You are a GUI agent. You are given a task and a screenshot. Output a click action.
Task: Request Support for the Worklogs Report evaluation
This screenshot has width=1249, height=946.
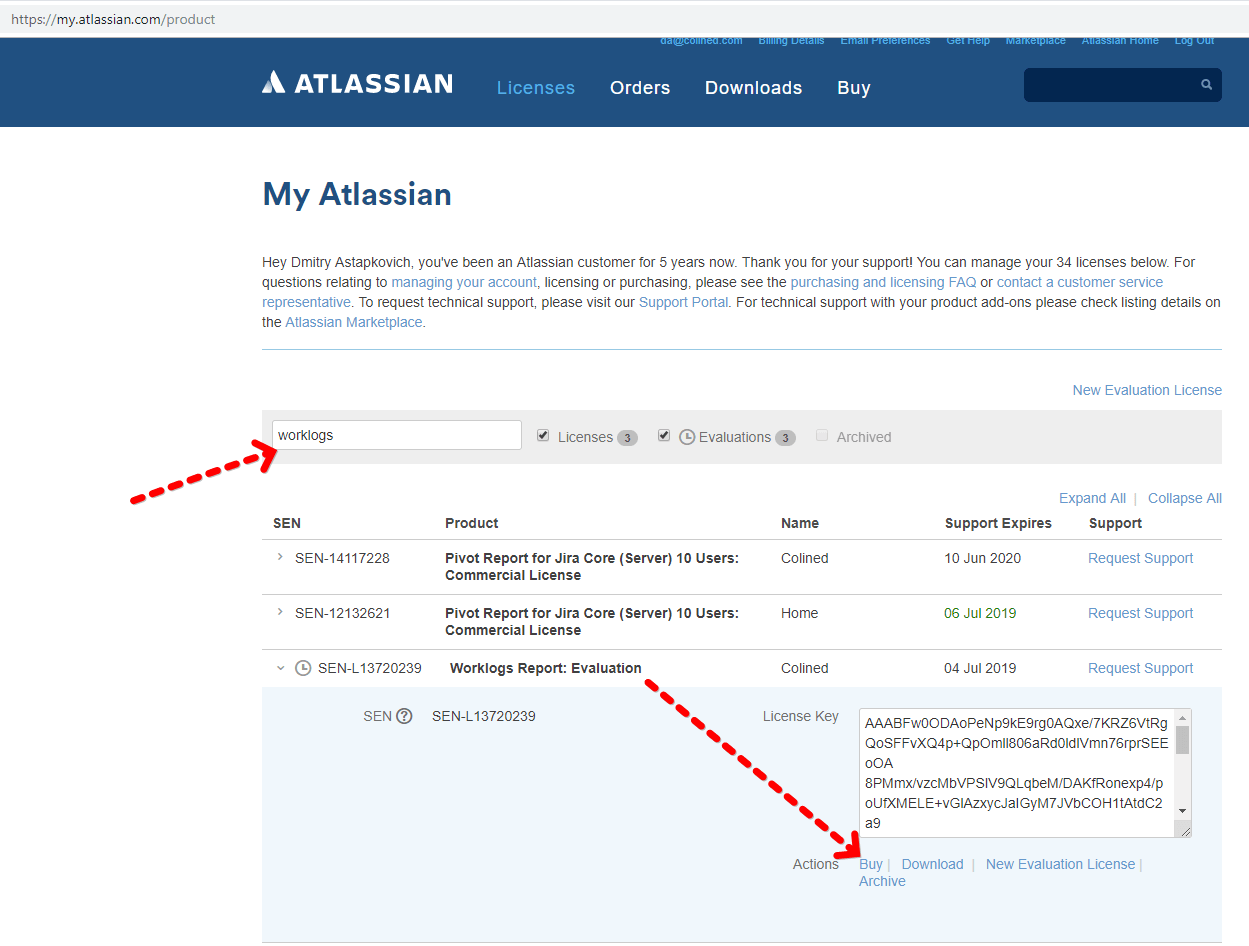point(1140,668)
